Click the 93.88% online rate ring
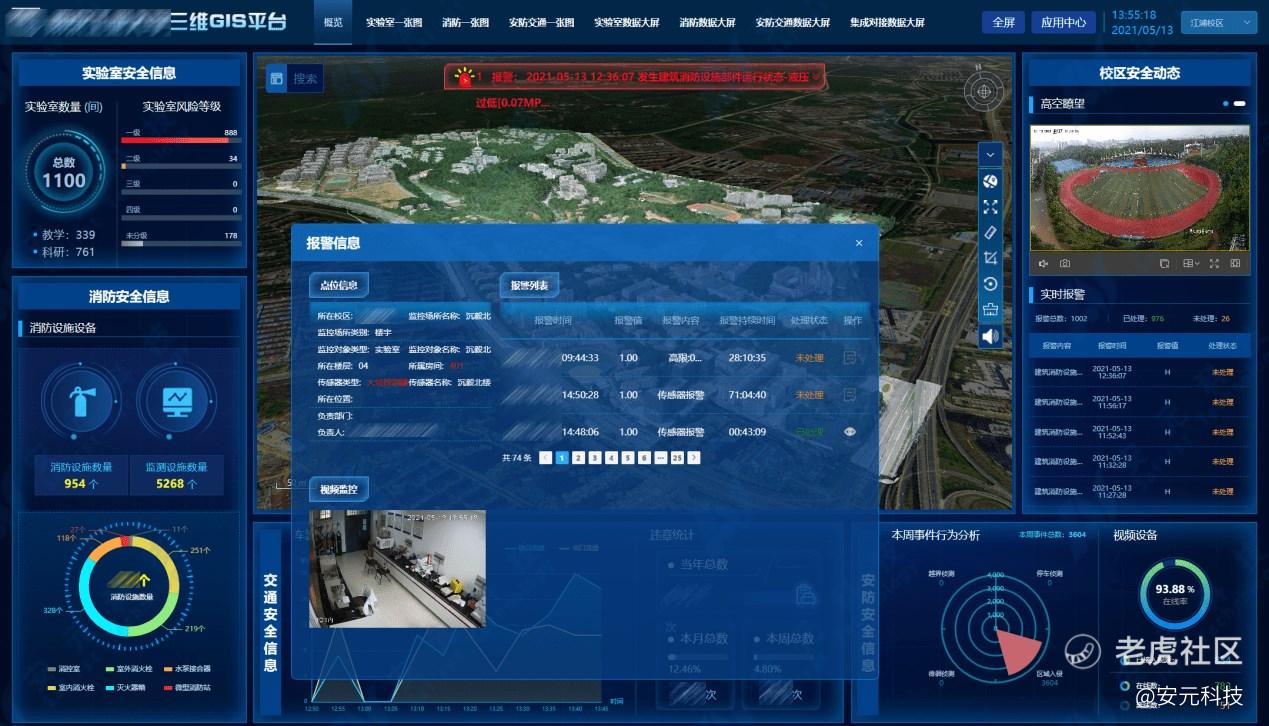This screenshot has height=726, width=1269. [x=1175, y=594]
